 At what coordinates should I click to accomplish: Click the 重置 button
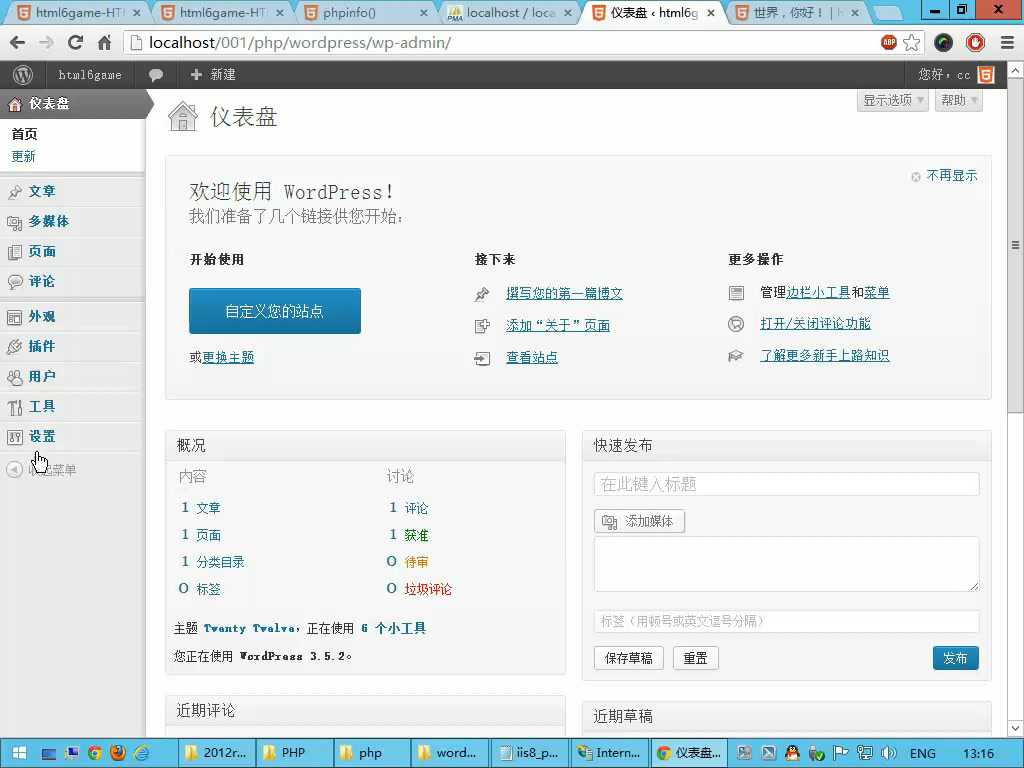[696, 658]
